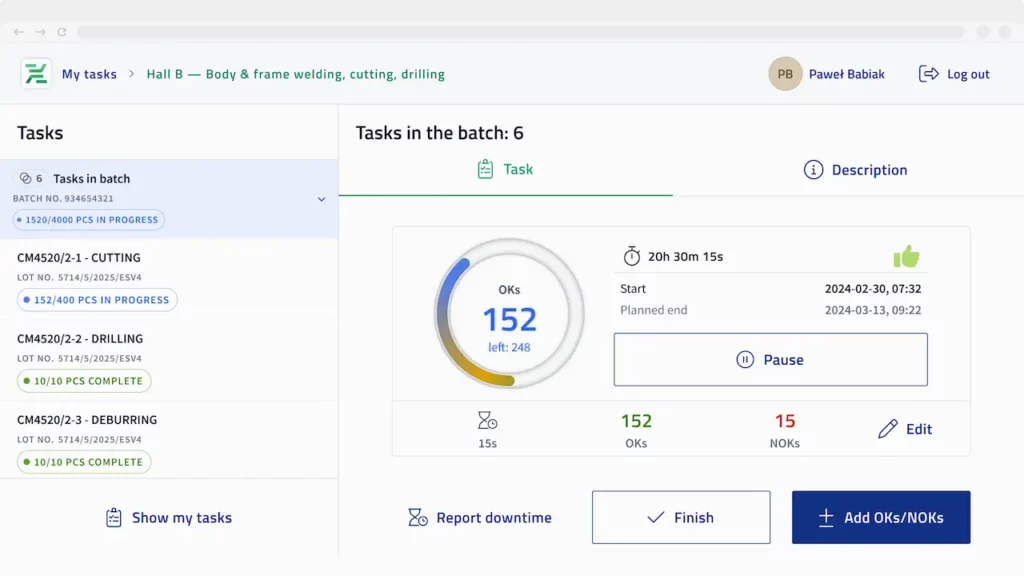The width and height of the screenshot is (1024, 576).
Task: Click the Paweł Babiak user name
Action: pyautogui.click(x=846, y=74)
